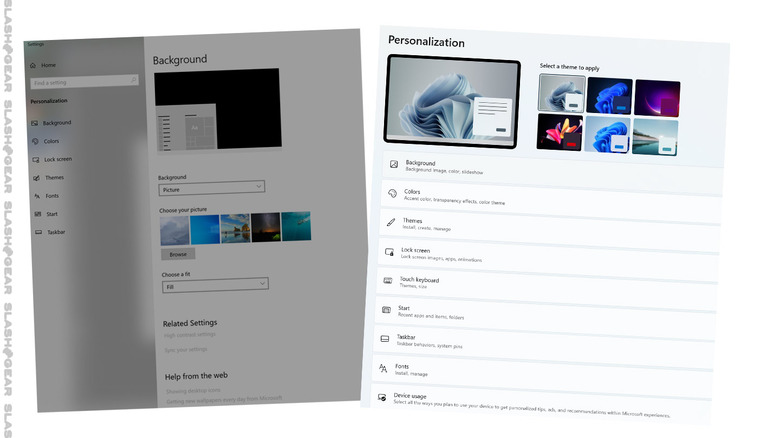Click Colors palette icon in Windows 11 list
Image resolution: width=780 pixels, height=438 pixels.
(392, 194)
